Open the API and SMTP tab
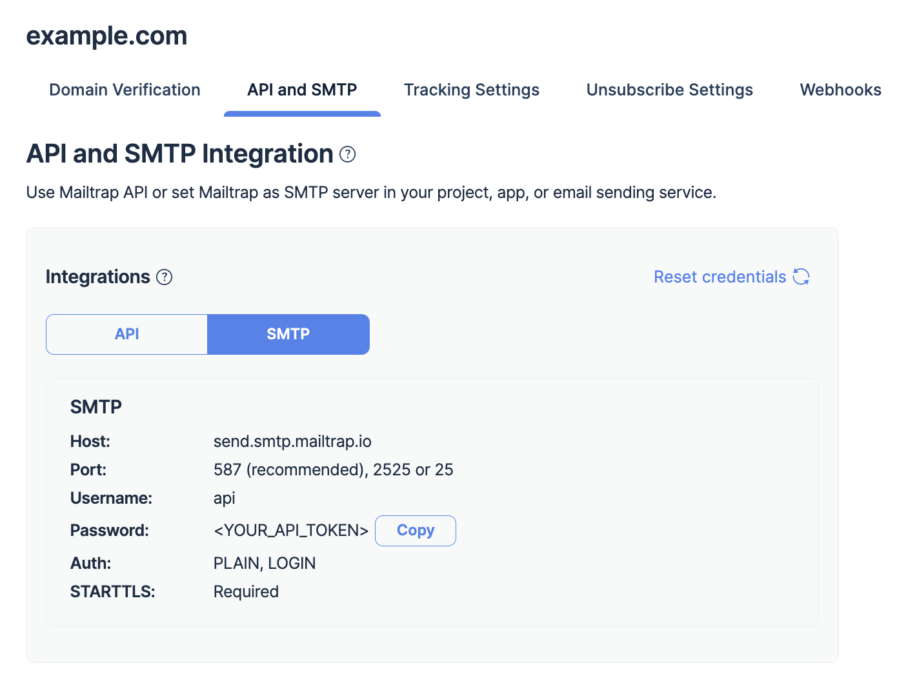The image size is (906, 694). coord(302,90)
